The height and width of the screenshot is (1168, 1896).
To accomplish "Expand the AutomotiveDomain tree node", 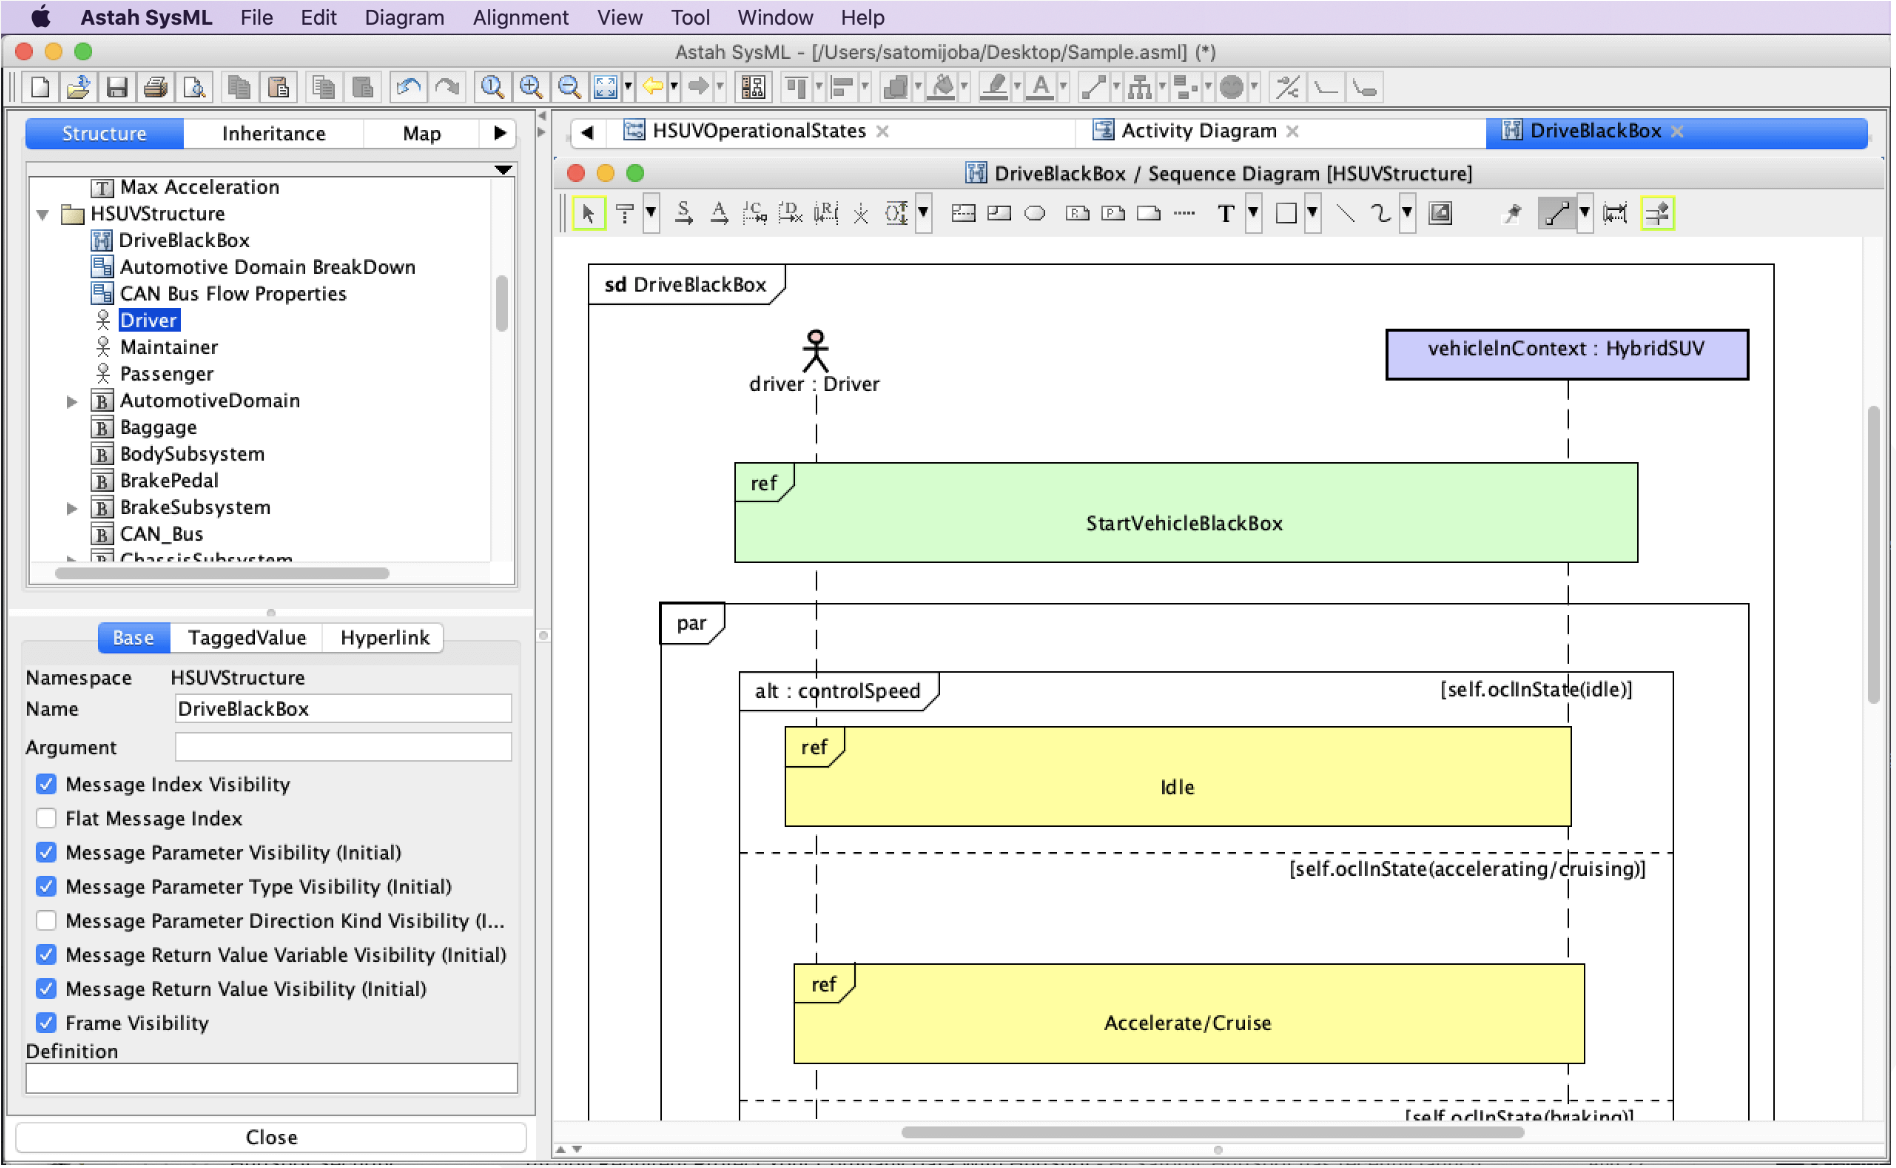I will pyautogui.click(x=72, y=401).
